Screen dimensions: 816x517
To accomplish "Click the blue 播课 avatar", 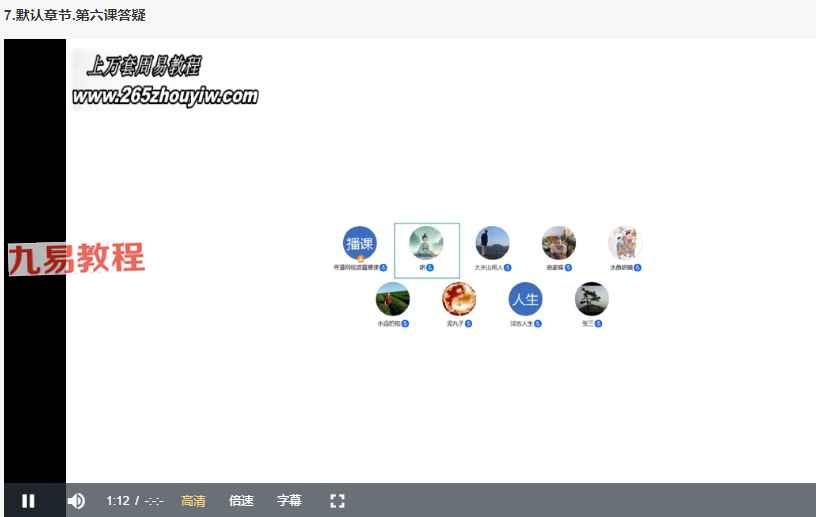I will 360,243.
